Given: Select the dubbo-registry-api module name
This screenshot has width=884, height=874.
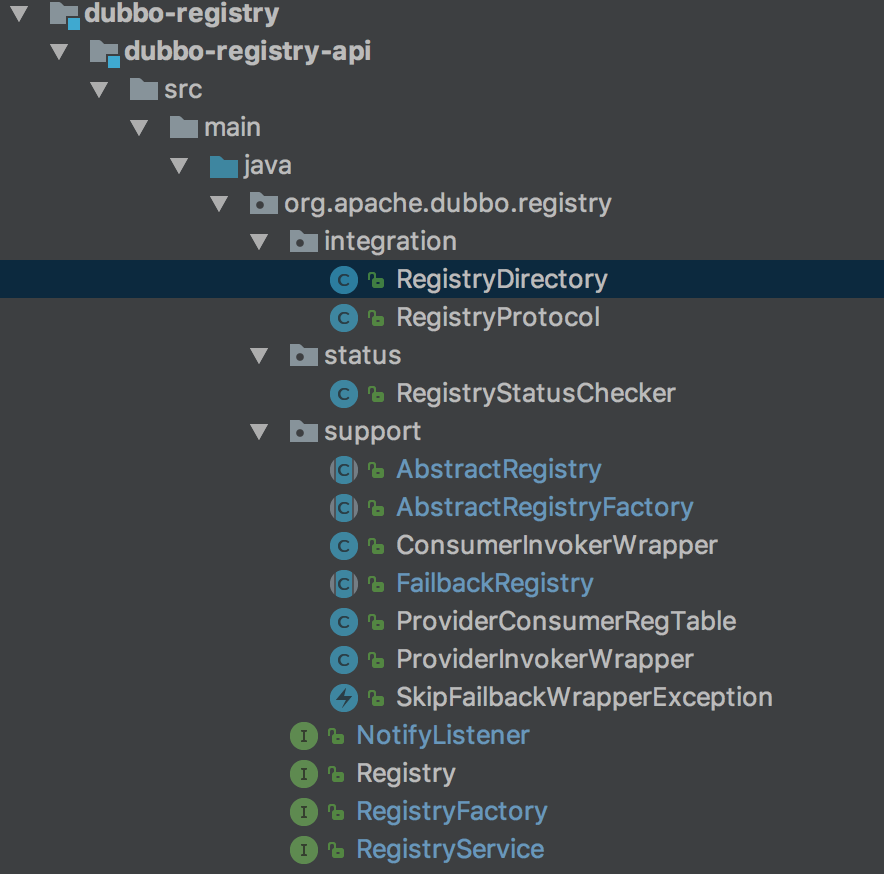Looking at the screenshot, I should pyautogui.click(x=247, y=51).
